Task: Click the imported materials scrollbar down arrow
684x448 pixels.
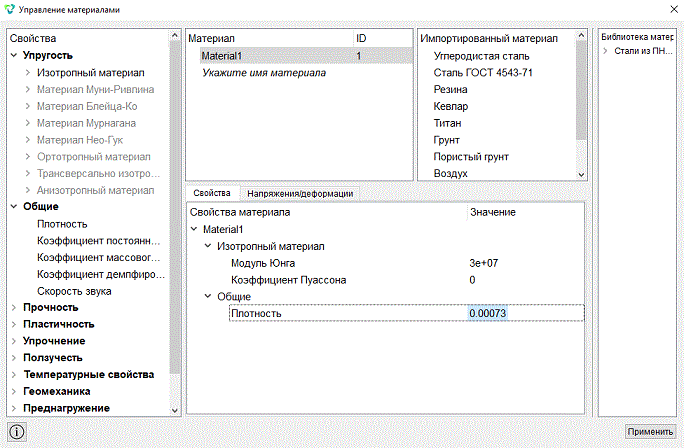Action: pyautogui.click(x=581, y=174)
